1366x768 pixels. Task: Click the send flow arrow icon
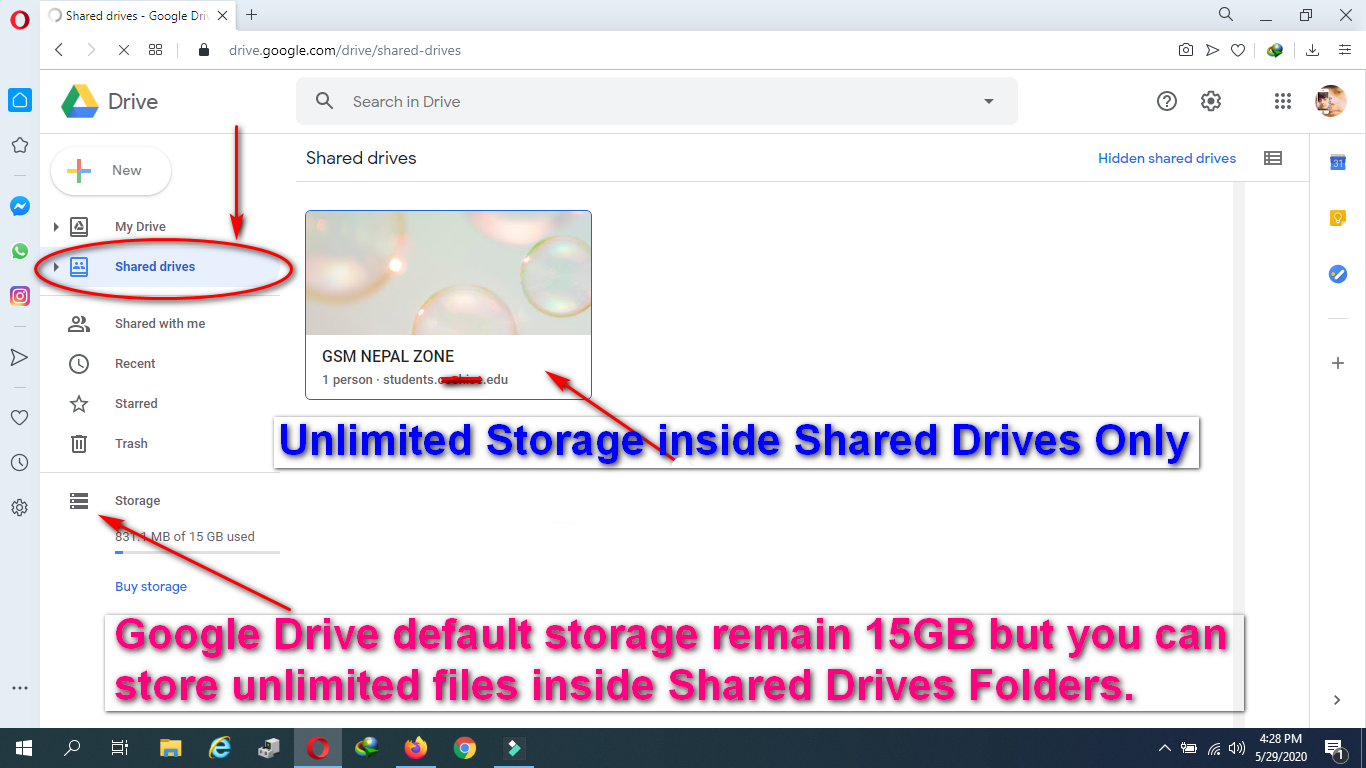[1212, 50]
